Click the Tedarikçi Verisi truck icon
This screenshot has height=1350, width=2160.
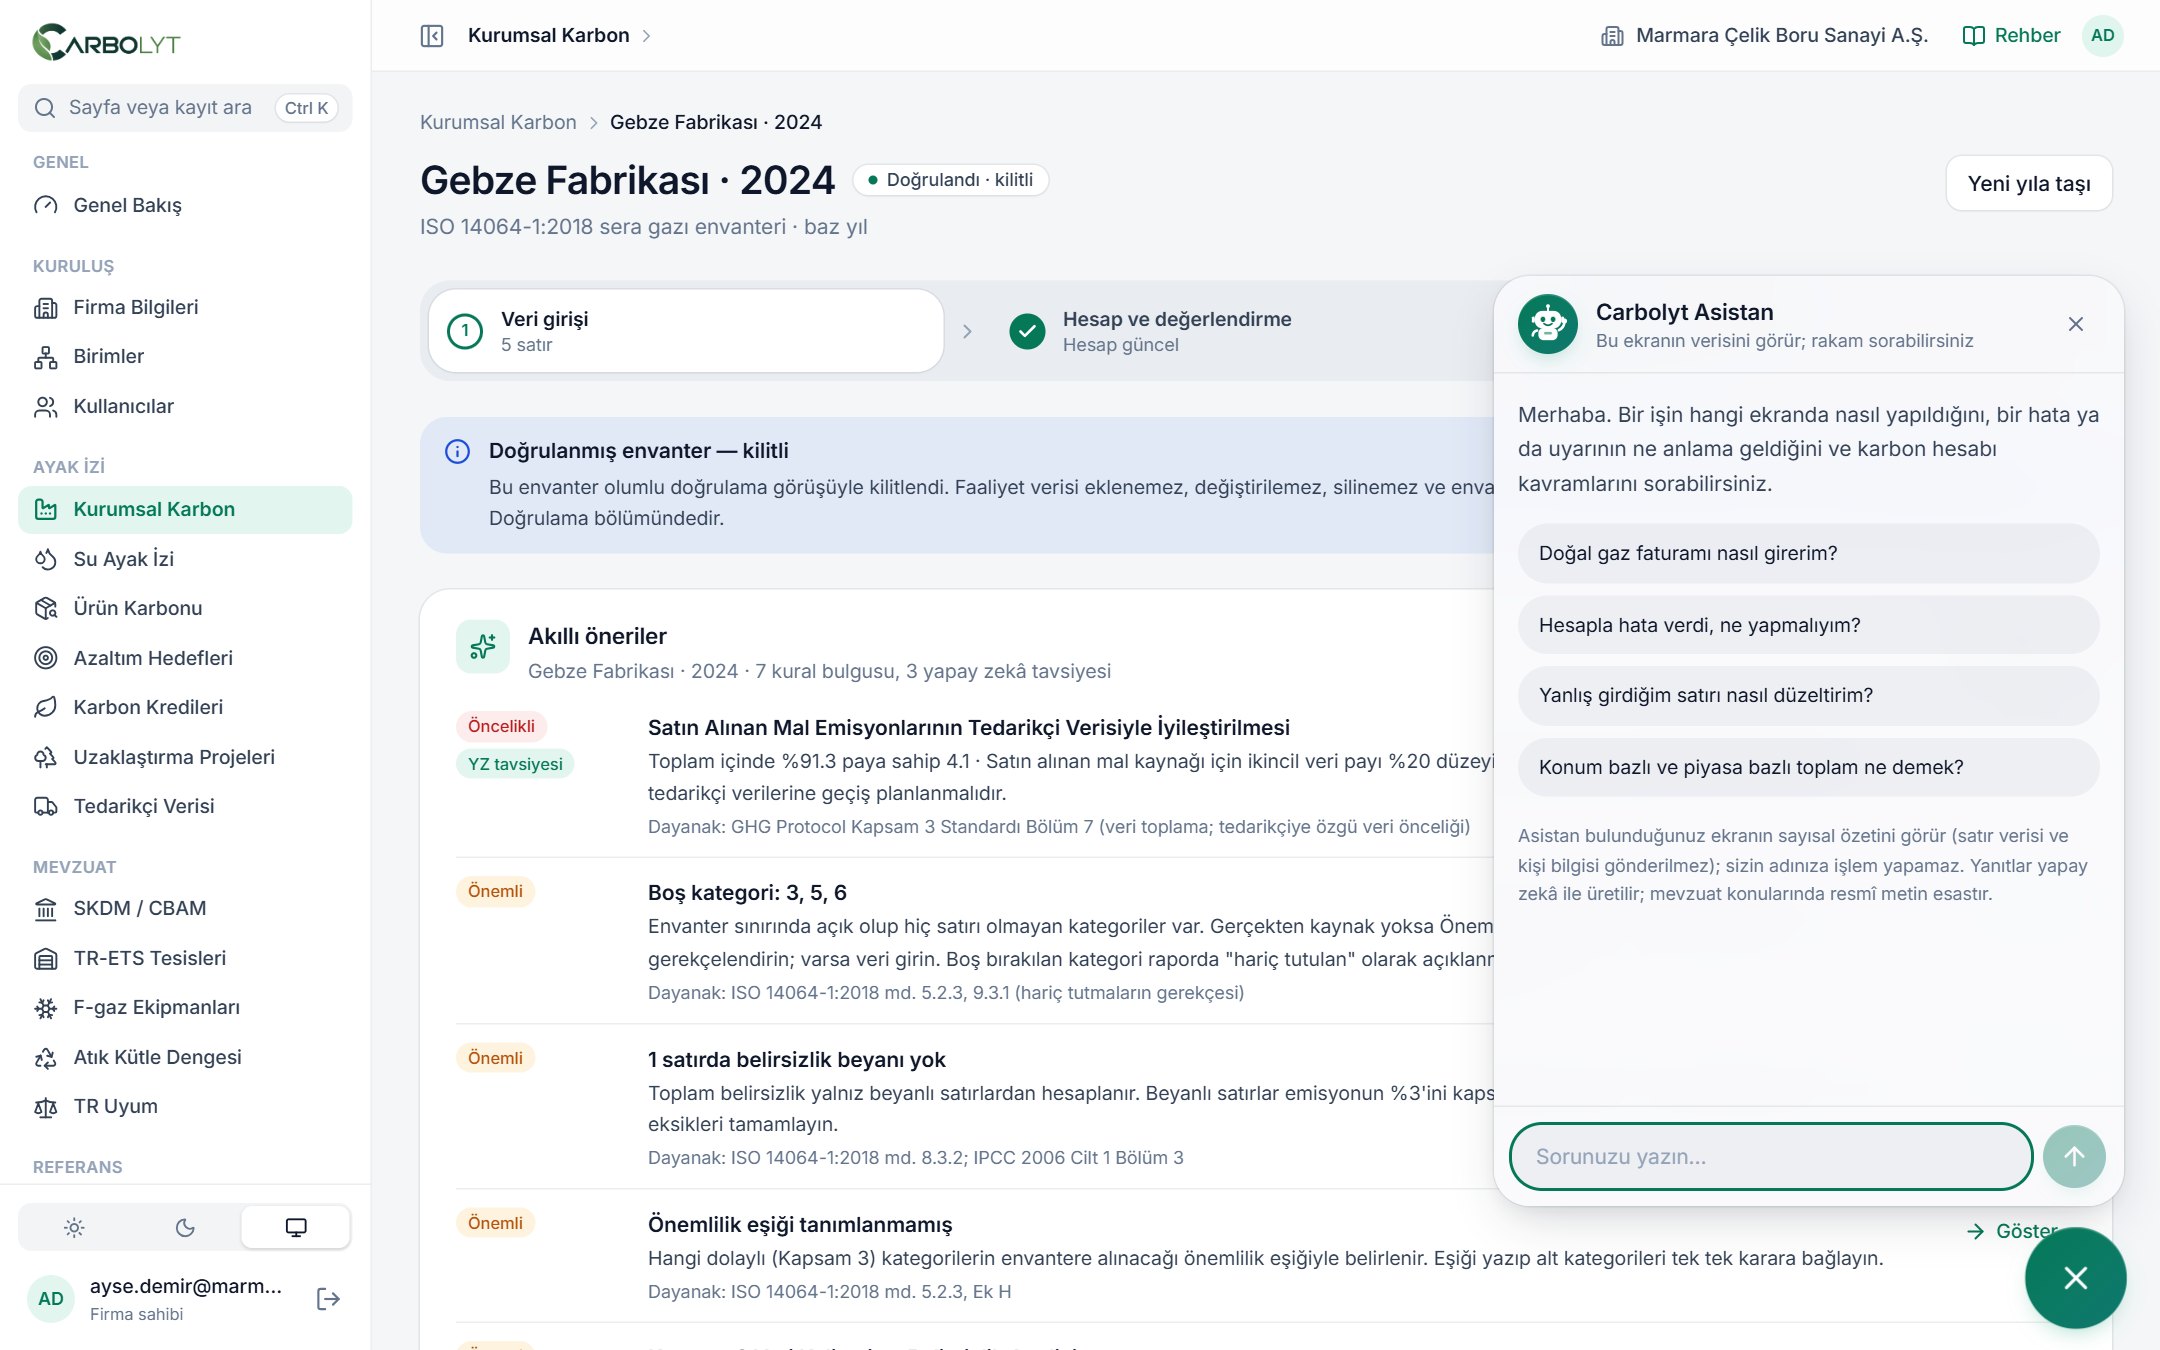[46, 806]
